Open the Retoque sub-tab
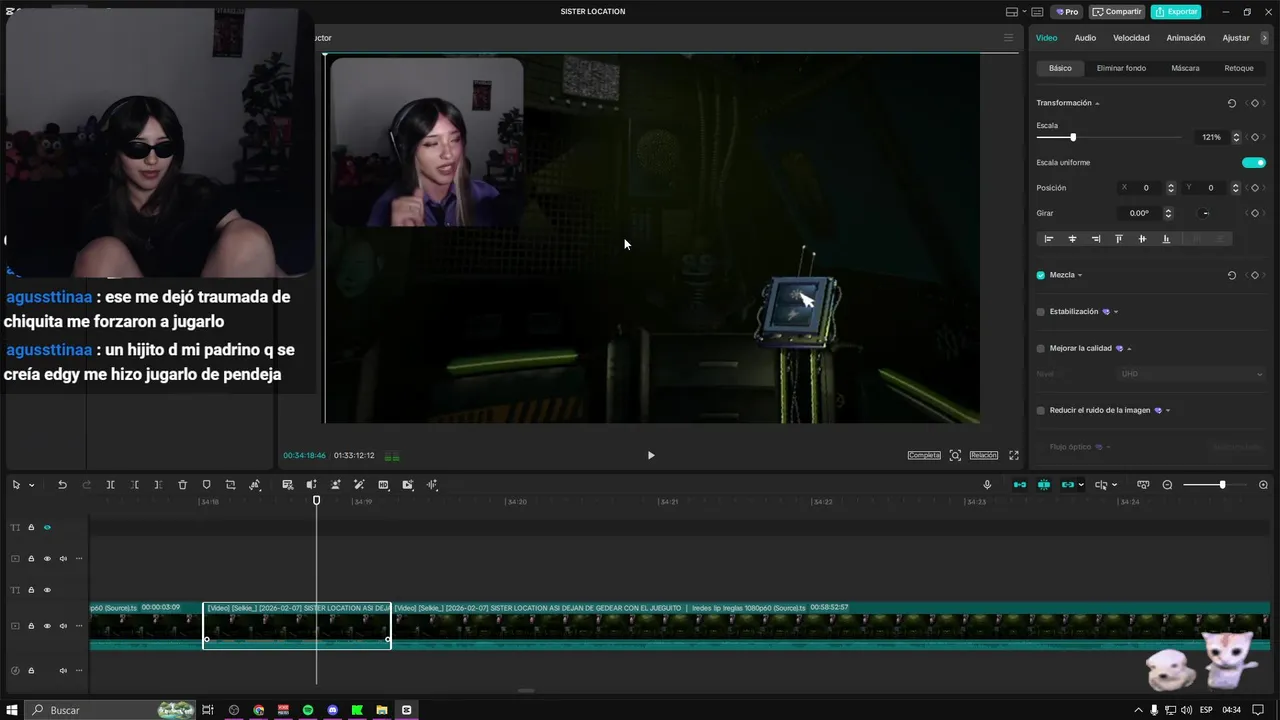The height and width of the screenshot is (720, 1280). pyautogui.click(x=1239, y=68)
